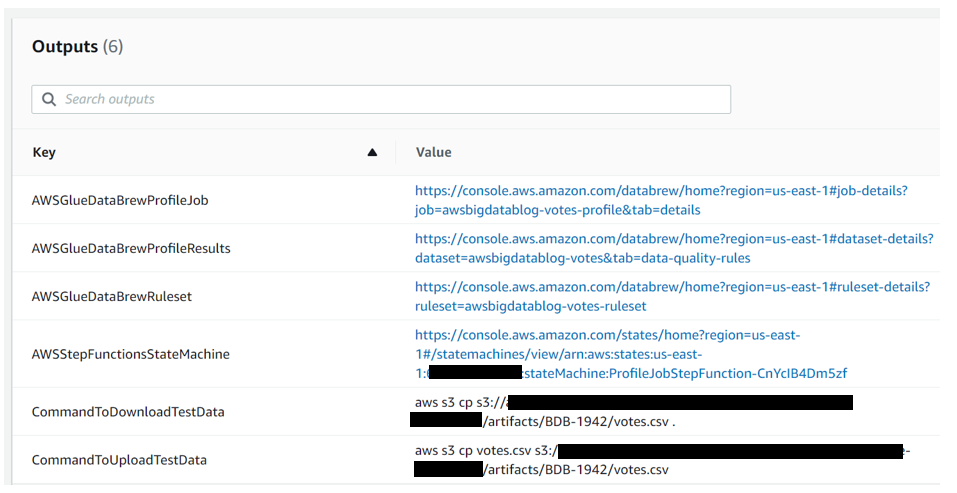The width and height of the screenshot is (957, 493).
Task: Select AWSGlueDataBrewRuleset key cell
Action: point(112,297)
